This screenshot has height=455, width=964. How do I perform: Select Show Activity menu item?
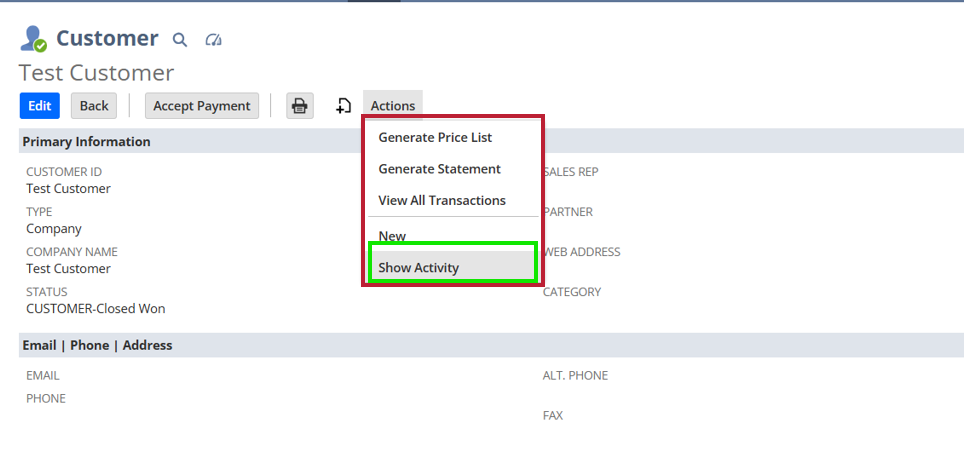click(418, 268)
